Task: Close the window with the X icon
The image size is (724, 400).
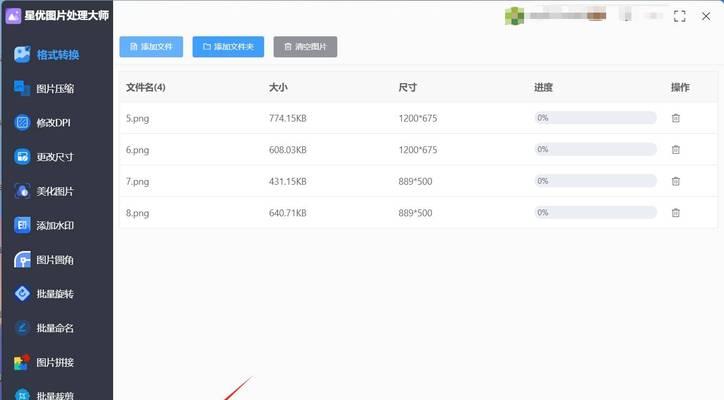Action: click(x=706, y=16)
